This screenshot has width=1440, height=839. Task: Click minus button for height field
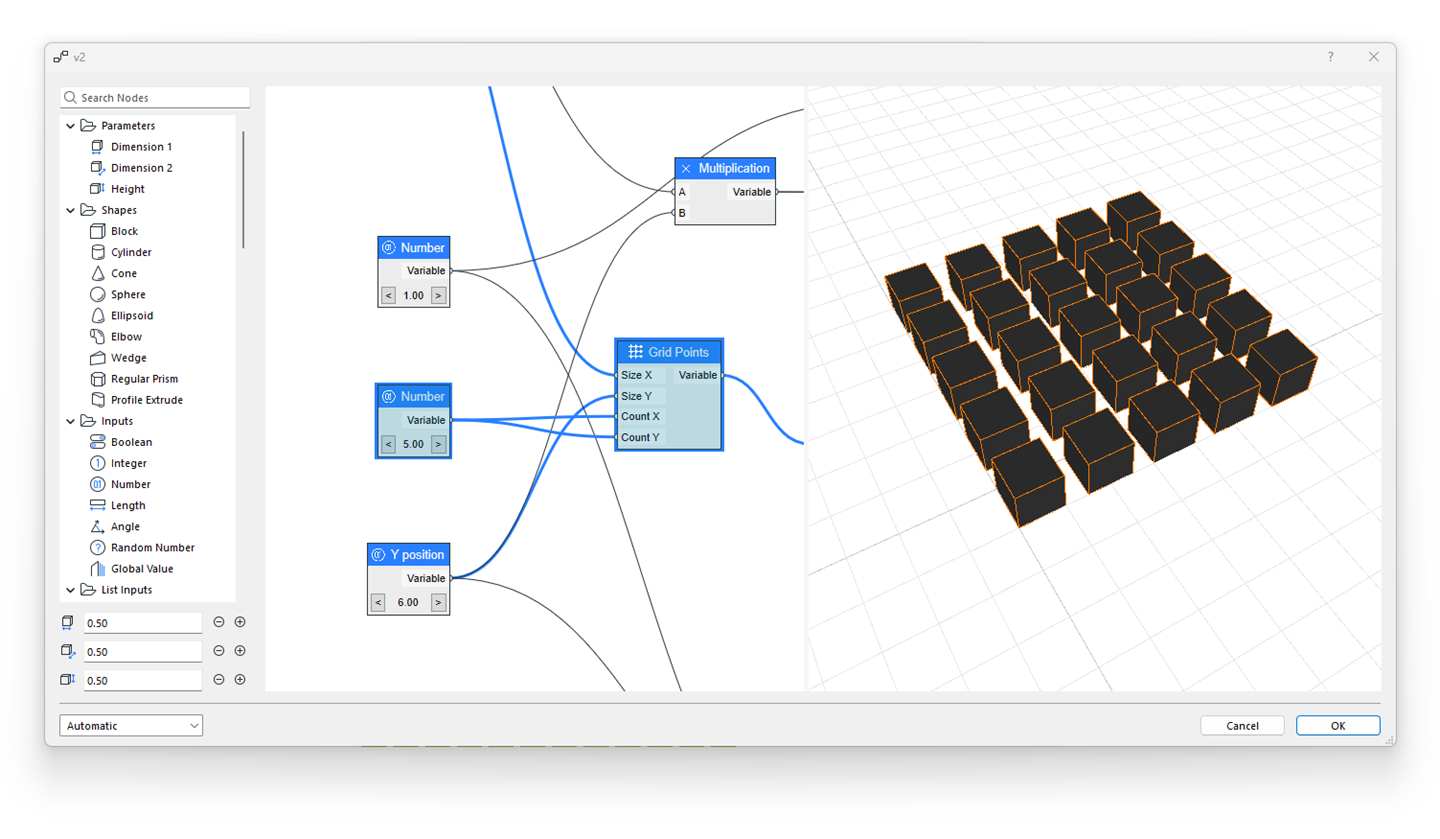(x=219, y=680)
